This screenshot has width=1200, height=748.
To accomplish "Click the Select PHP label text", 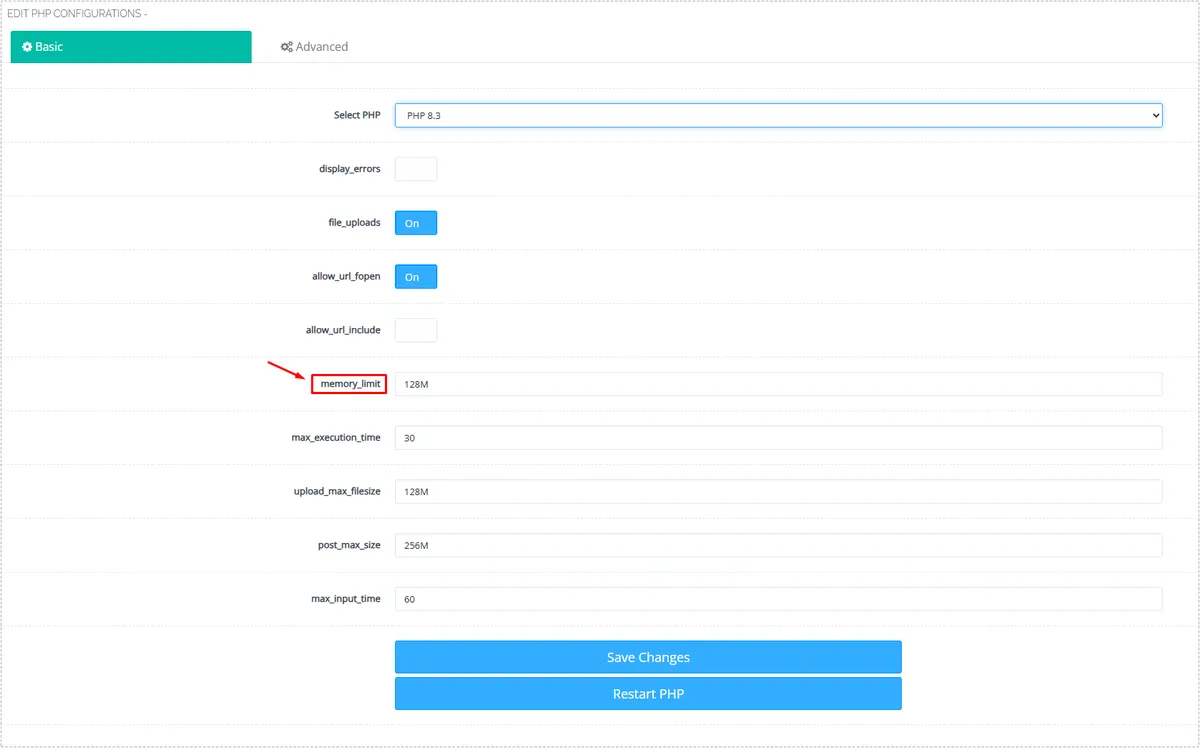I will click(357, 116).
